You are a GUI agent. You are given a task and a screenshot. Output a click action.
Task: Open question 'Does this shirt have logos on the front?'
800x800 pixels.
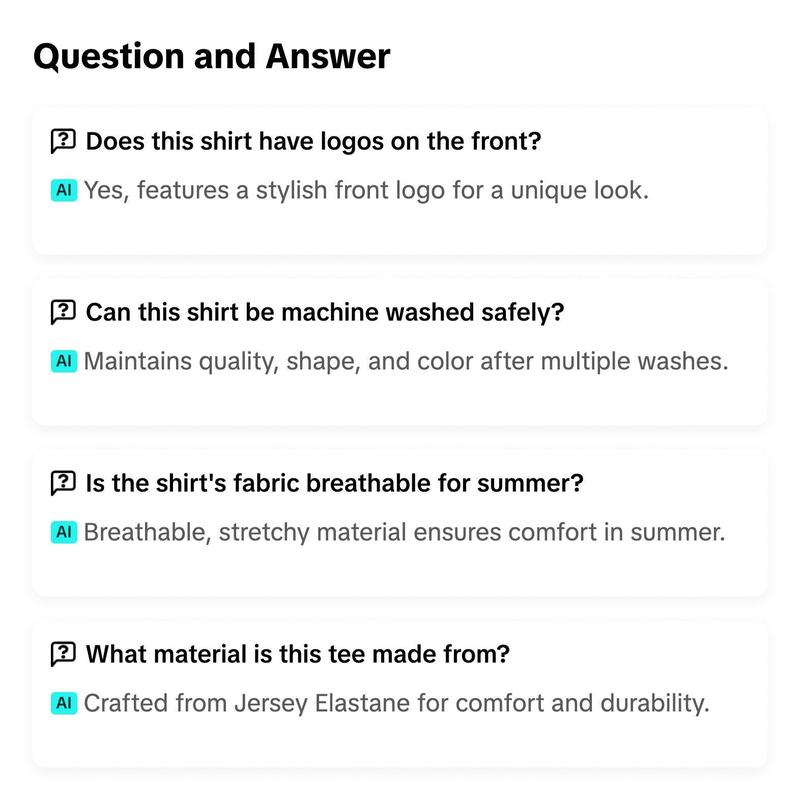(x=313, y=141)
